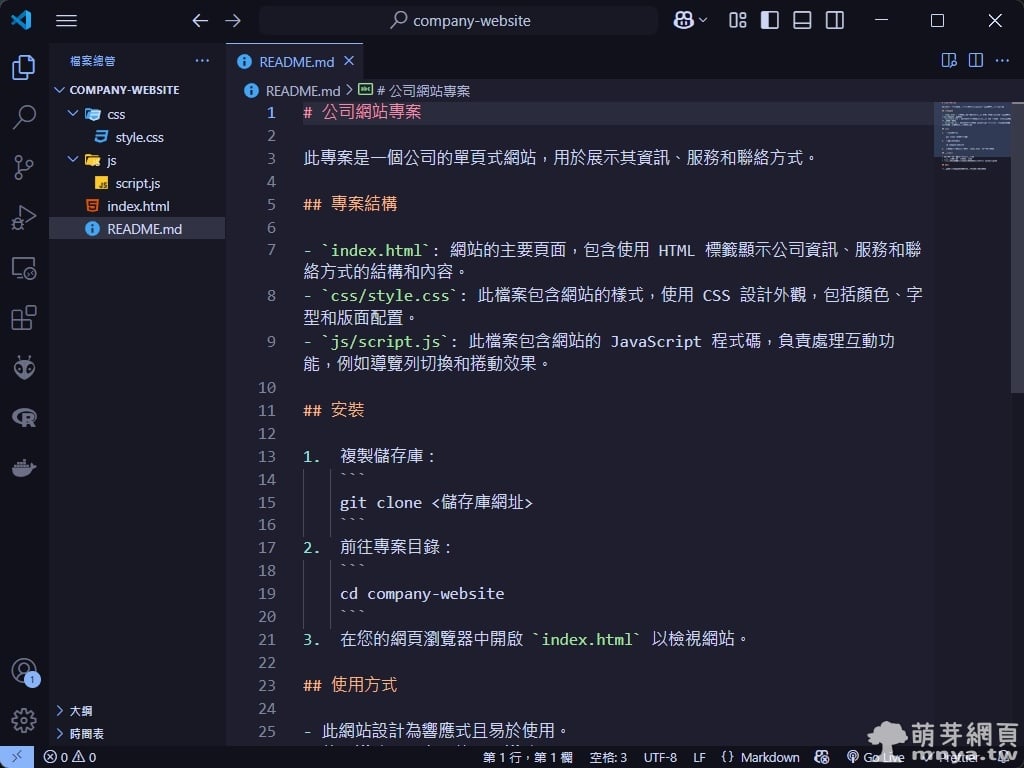This screenshot has height=768, width=1024.
Task: Open index.html in the explorer
Action: (138, 206)
